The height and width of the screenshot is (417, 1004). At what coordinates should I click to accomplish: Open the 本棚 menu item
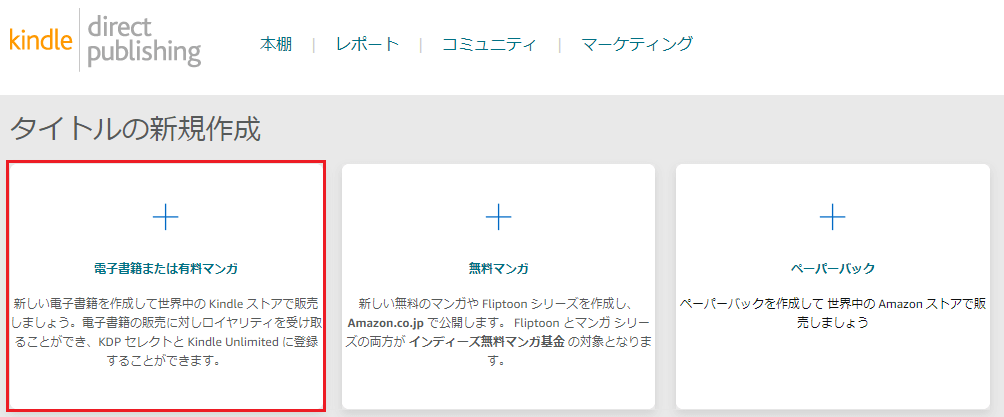[276, 44]
